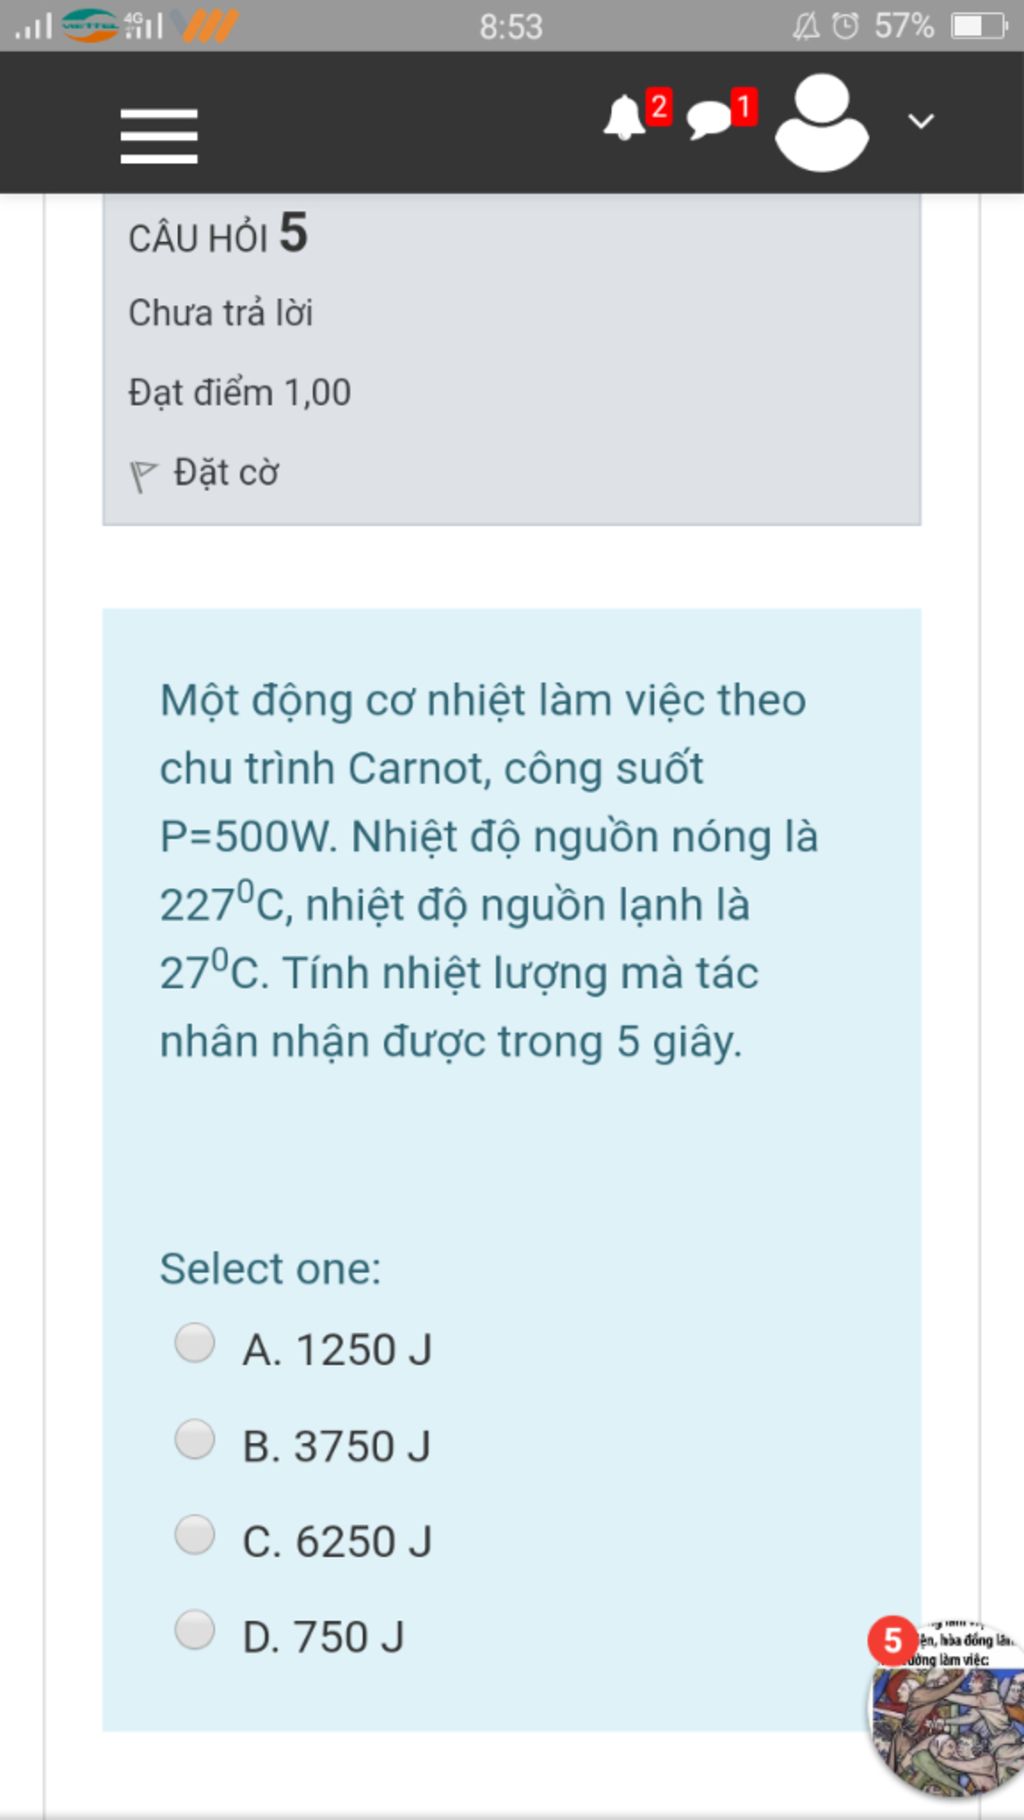Flag question with Đặt cờ link
1024x1820 pixels.
tap(226, 472)
